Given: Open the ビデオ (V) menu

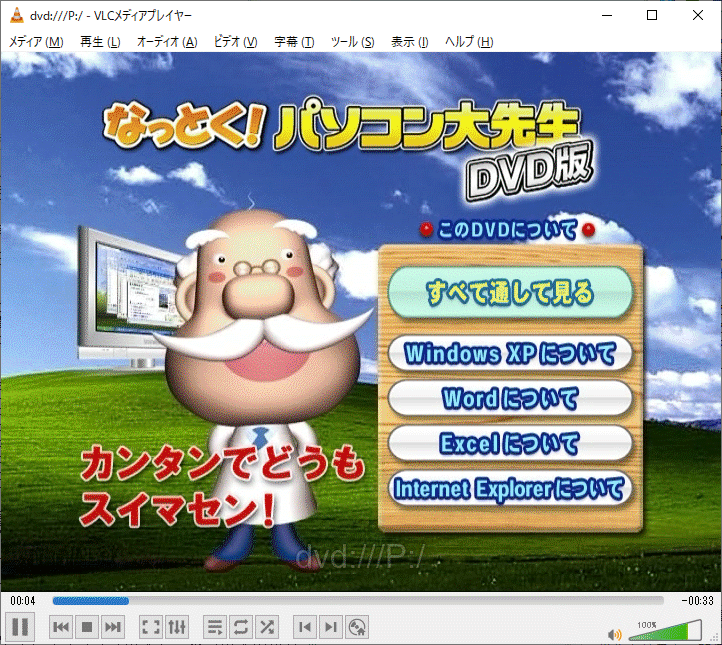Looking at the screenshot, I should pos(235,42).
